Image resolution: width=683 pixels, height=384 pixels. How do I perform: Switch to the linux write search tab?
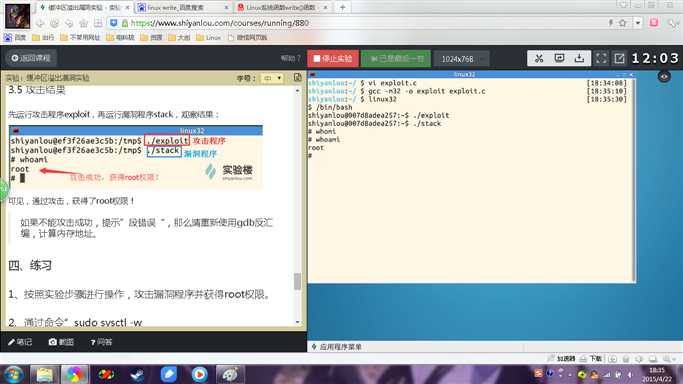pos(183,7)
